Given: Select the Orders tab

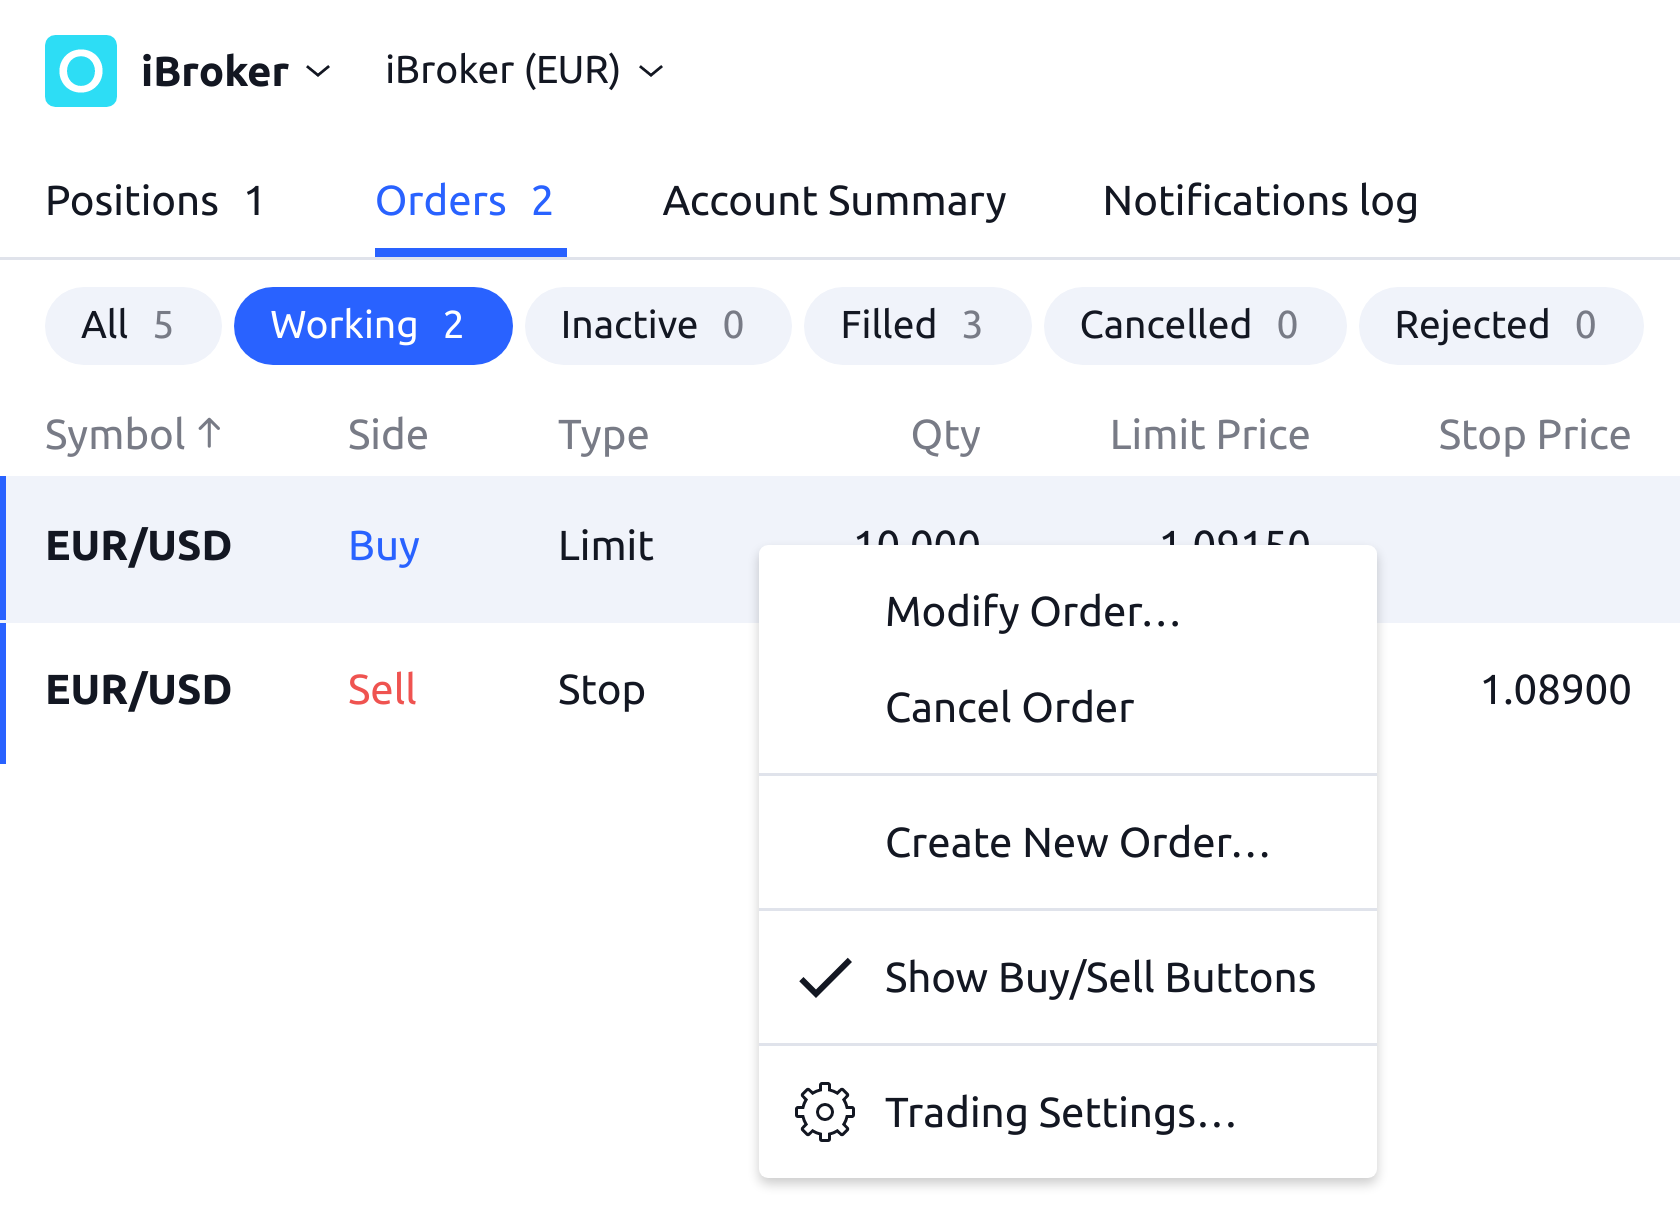Looking at the screenshot, I should pos(464,201).
